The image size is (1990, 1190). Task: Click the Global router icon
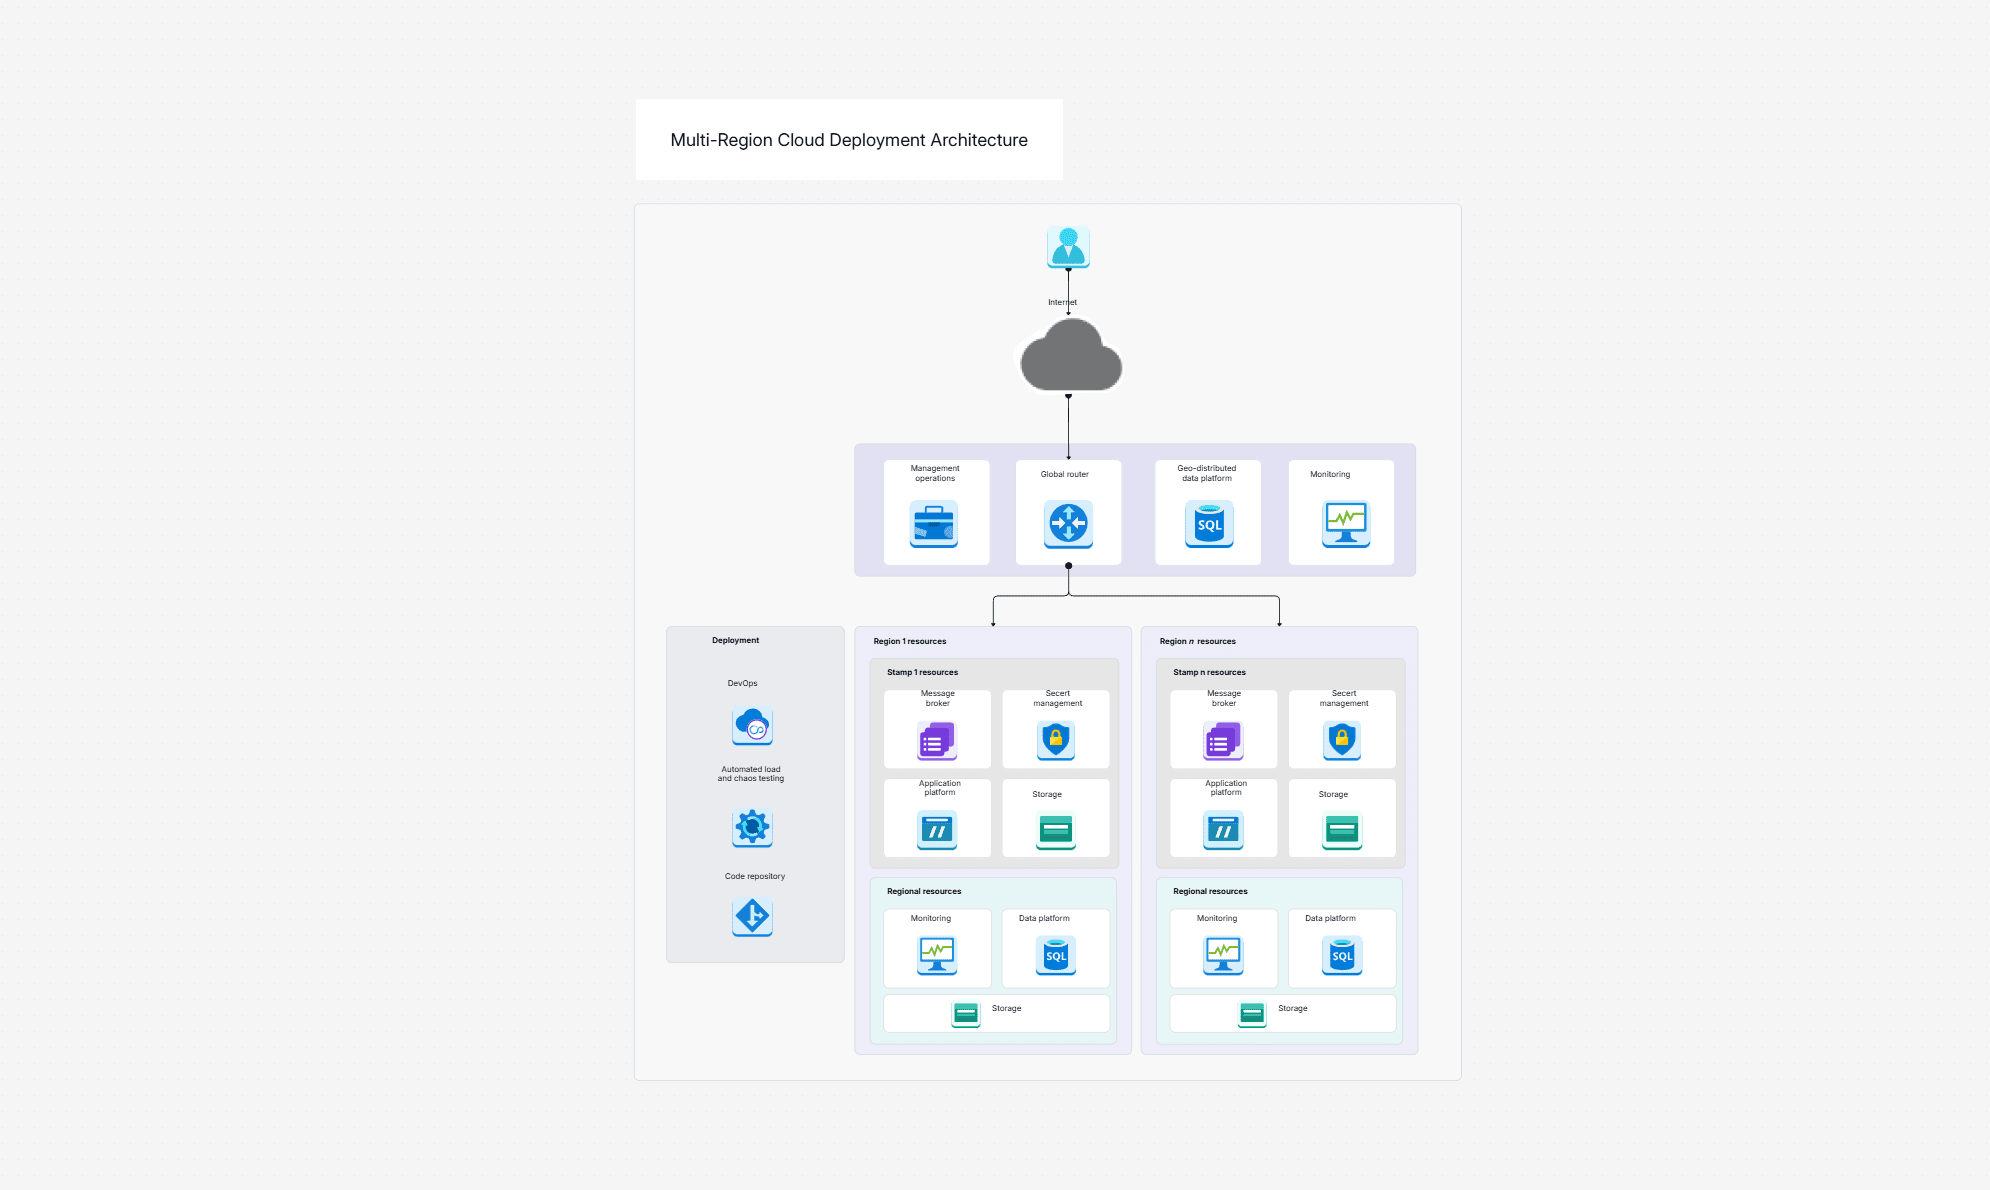[x=1068, y=524]
